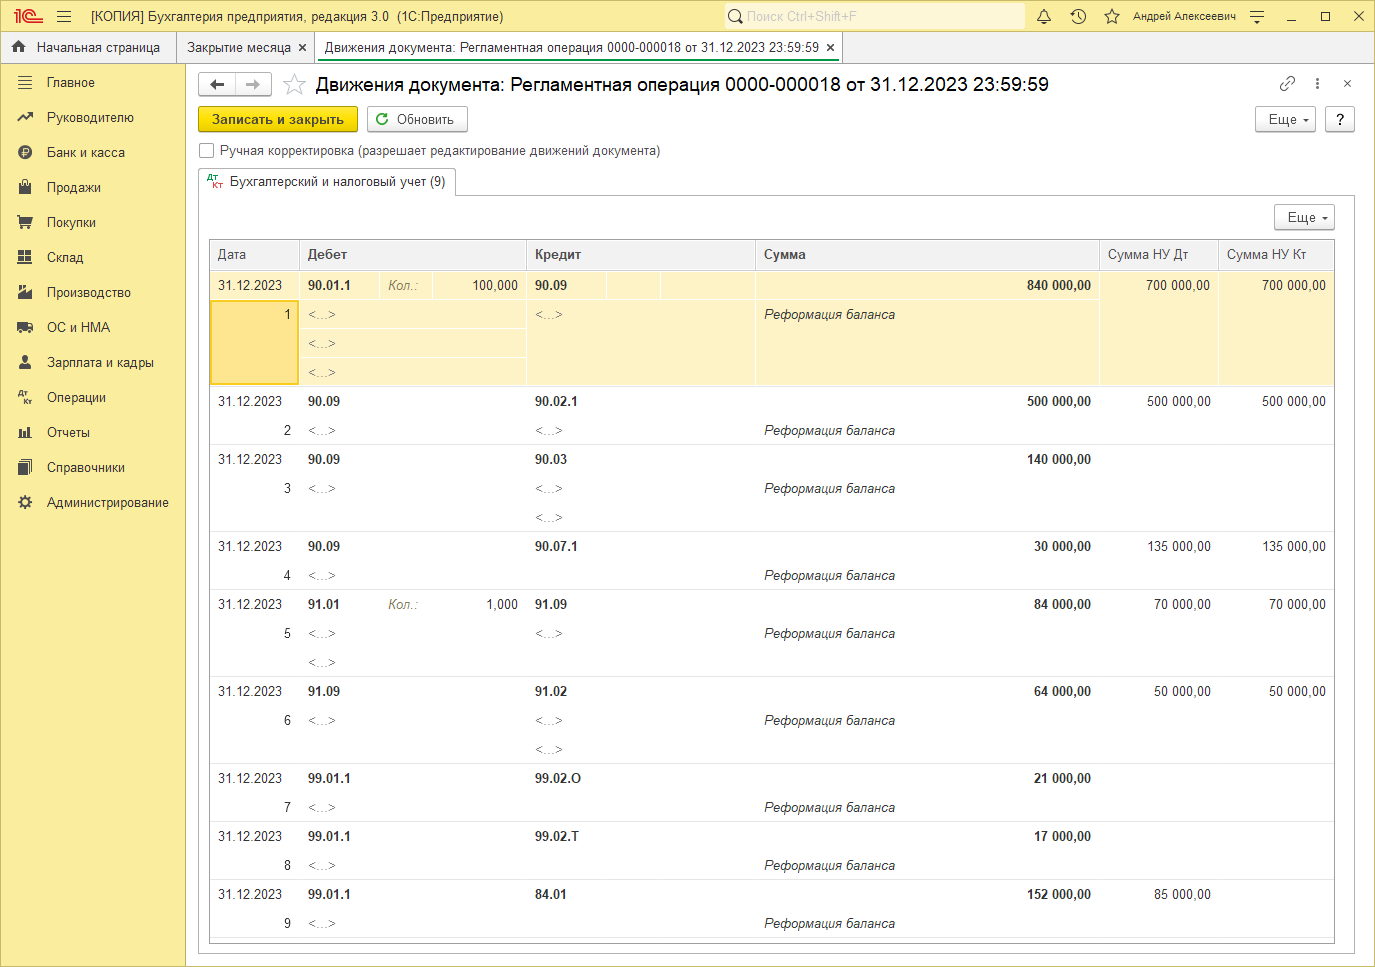Viewport: 1375px width, 967px height.
Task: Open the main hamburger menu icon
Action: point(64,16)
